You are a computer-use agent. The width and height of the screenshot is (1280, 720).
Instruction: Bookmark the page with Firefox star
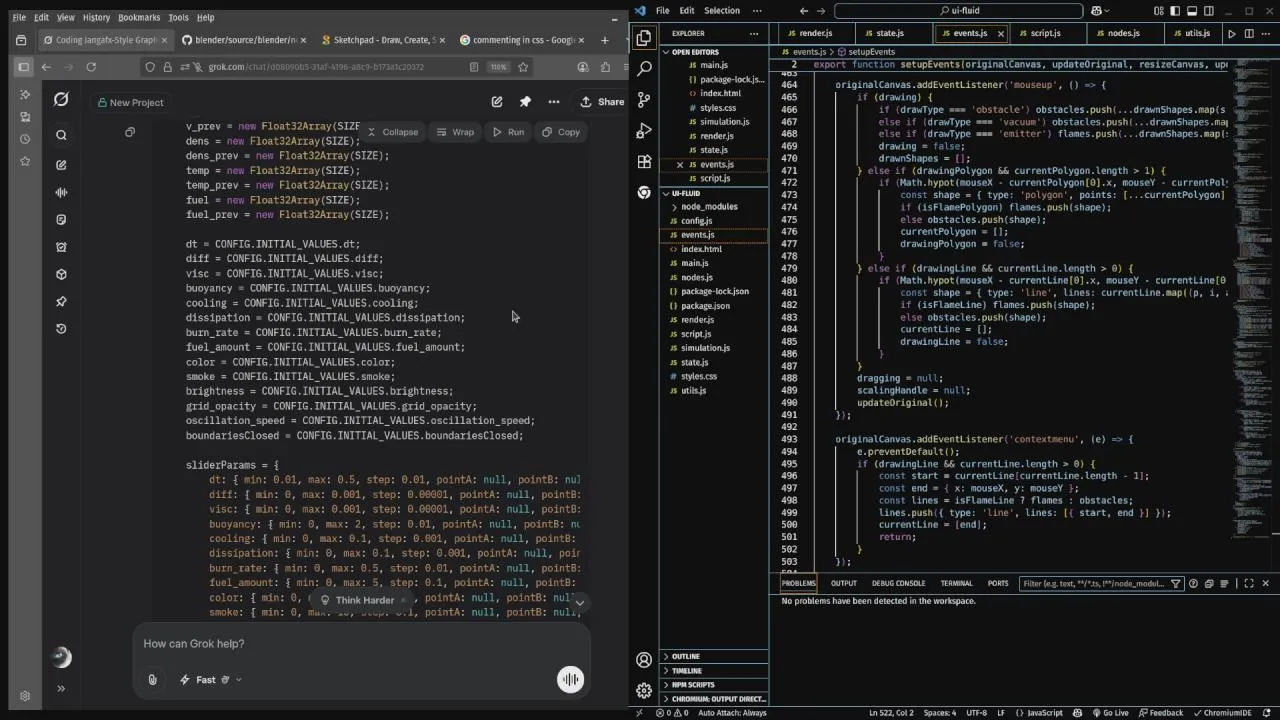click(x=523, y=67)
